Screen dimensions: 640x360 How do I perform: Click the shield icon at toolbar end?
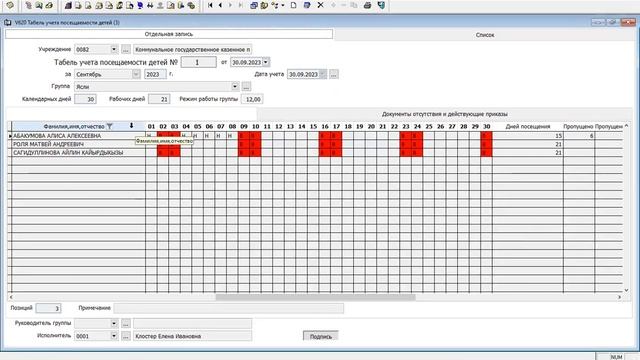(x=381, y=5)
